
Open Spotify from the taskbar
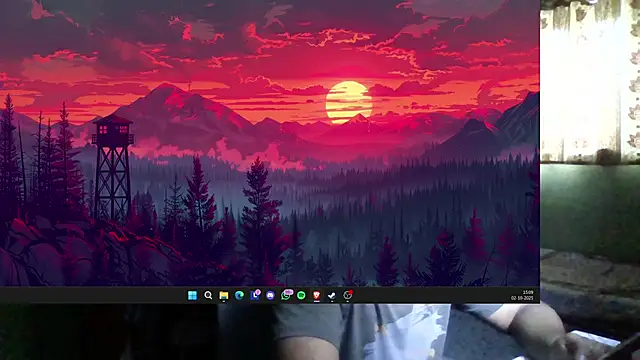click(301, 295)
